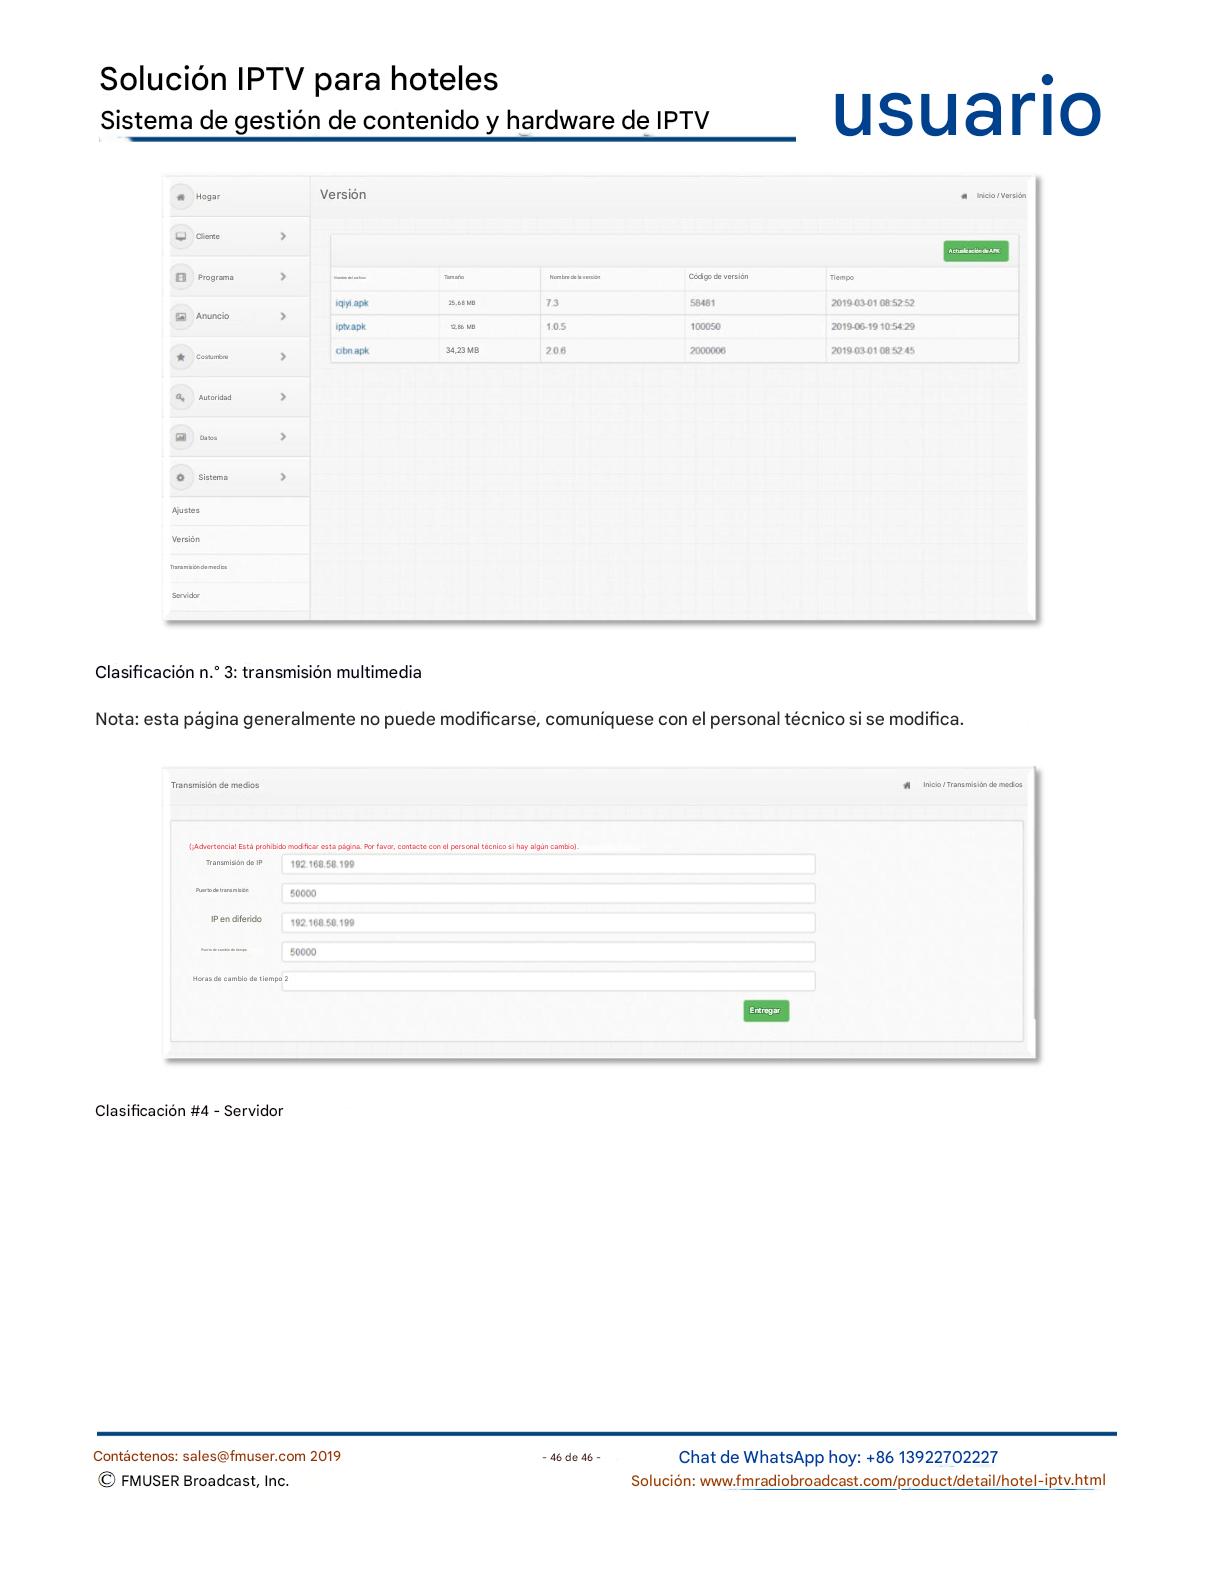Viewport: 1224px width, 1584px height.
Task: Open the Ajustes submenu item
Action: [186, 510]
